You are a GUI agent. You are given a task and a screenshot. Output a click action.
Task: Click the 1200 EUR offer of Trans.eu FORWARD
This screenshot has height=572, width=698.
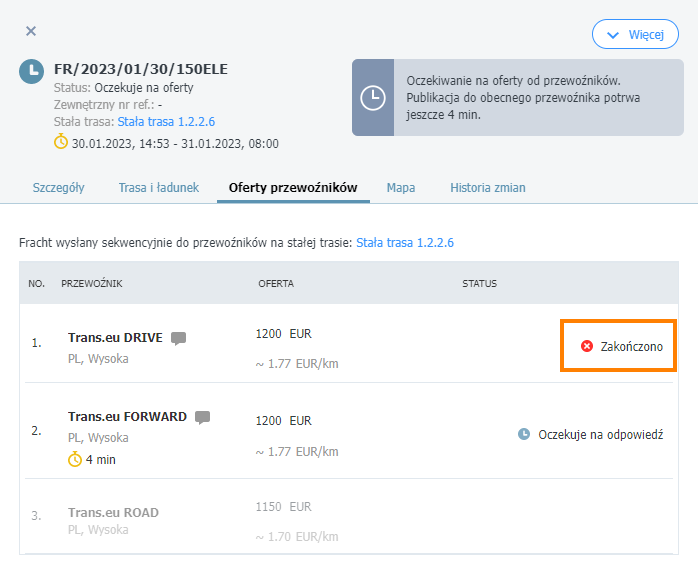point(284,420)
